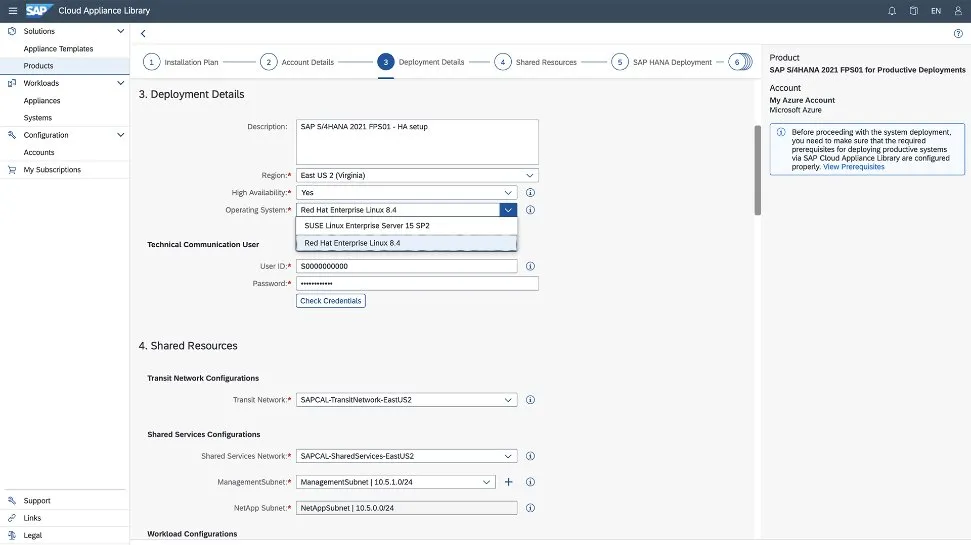Add a new Management Subnet with plus icon
This screenshot has width=971, height=545.
(x=508, y=482)
